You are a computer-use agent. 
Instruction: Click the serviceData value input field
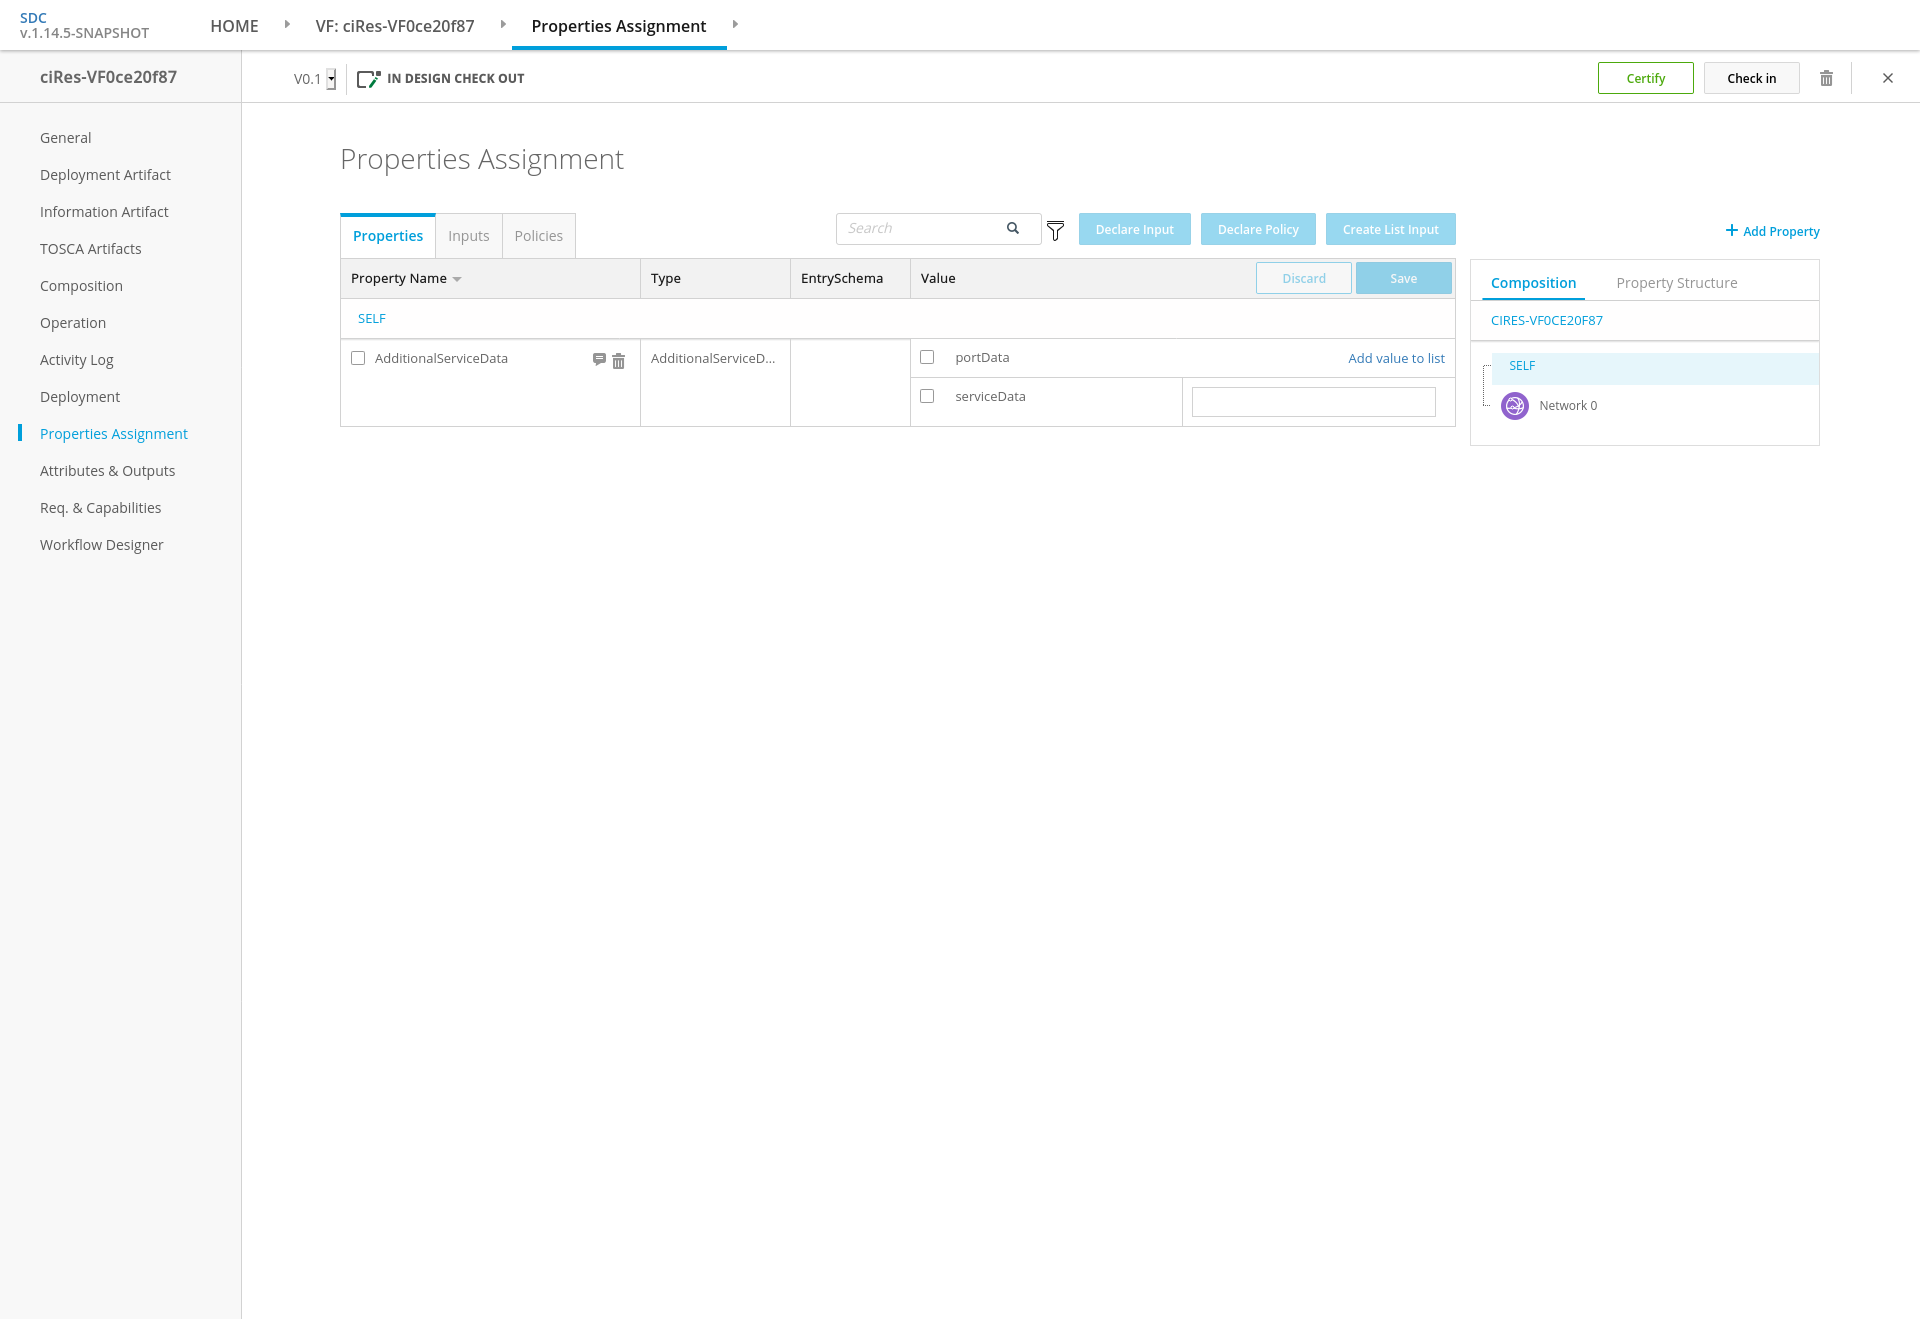pos(1313,402)
